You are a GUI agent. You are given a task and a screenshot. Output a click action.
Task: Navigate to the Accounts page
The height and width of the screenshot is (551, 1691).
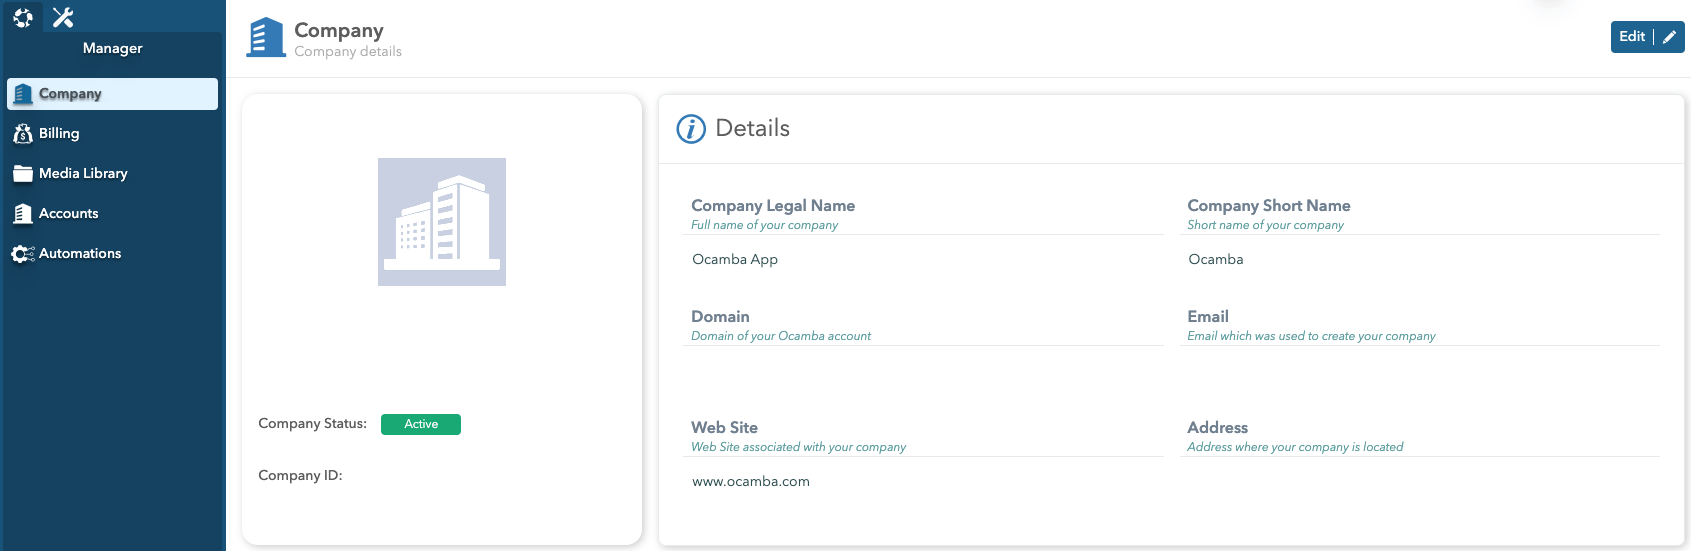(68, 214)
